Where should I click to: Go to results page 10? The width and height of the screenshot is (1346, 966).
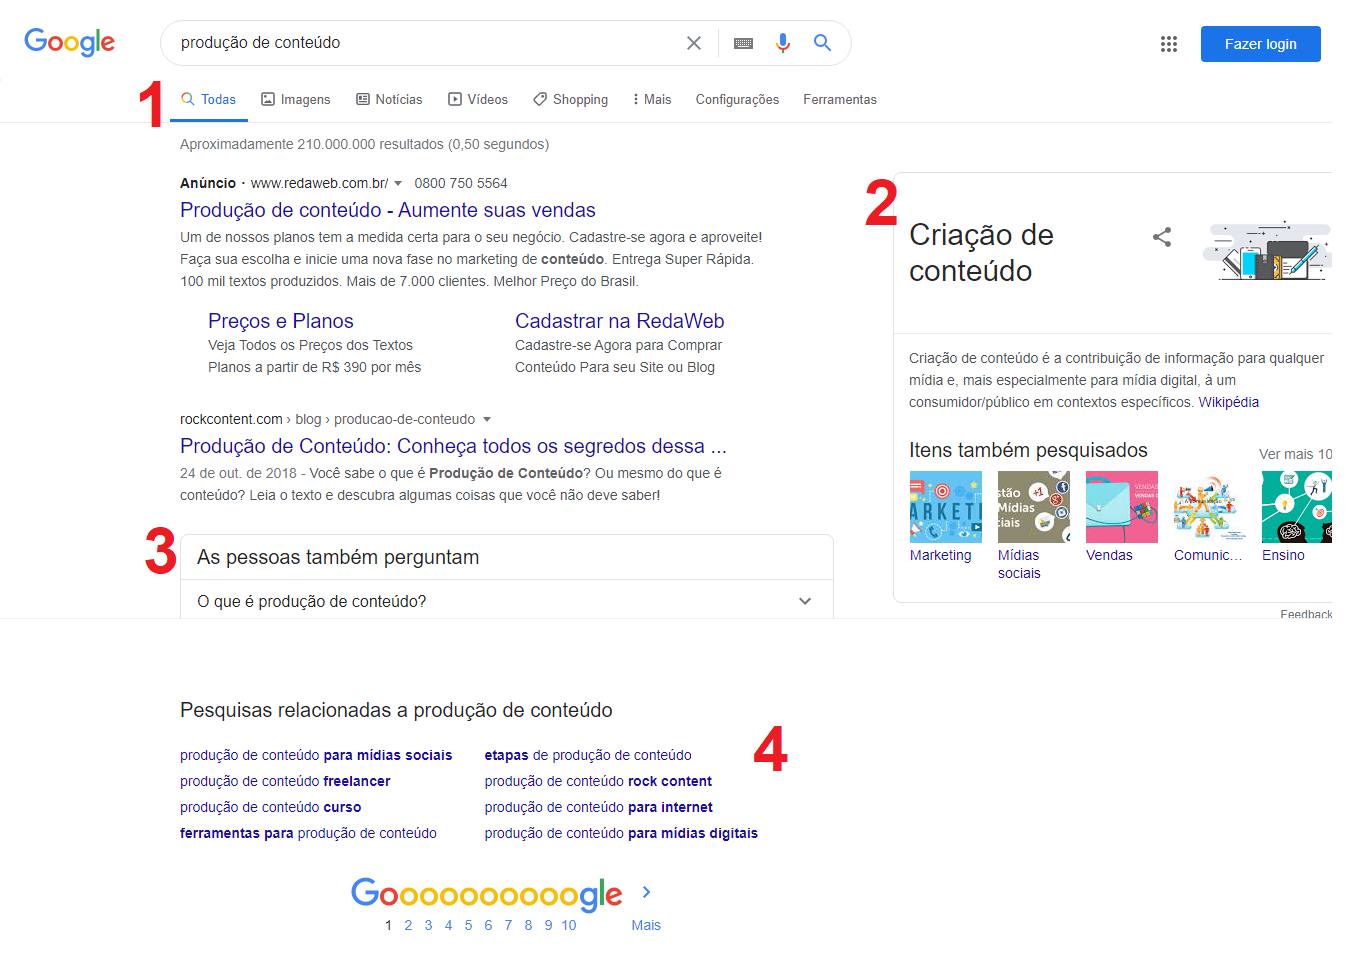pos(569,925)
